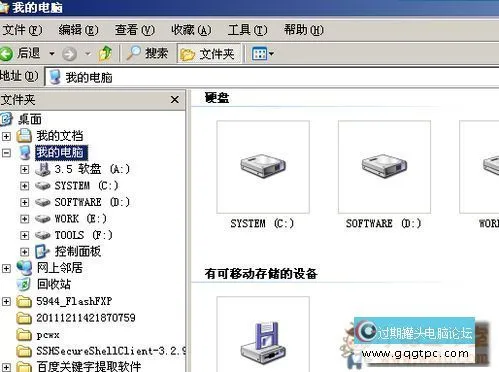Viewport: 499px width, 372px height.
Task: Select 回收站 label in the tree
Action: tap(54, 284)
